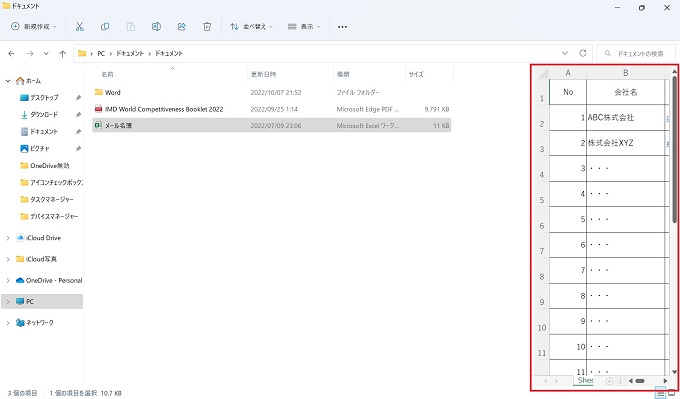This screenshot has height=399, width=680.
Task: Click the preview scroll down arrow
Action: coord(675,372)
